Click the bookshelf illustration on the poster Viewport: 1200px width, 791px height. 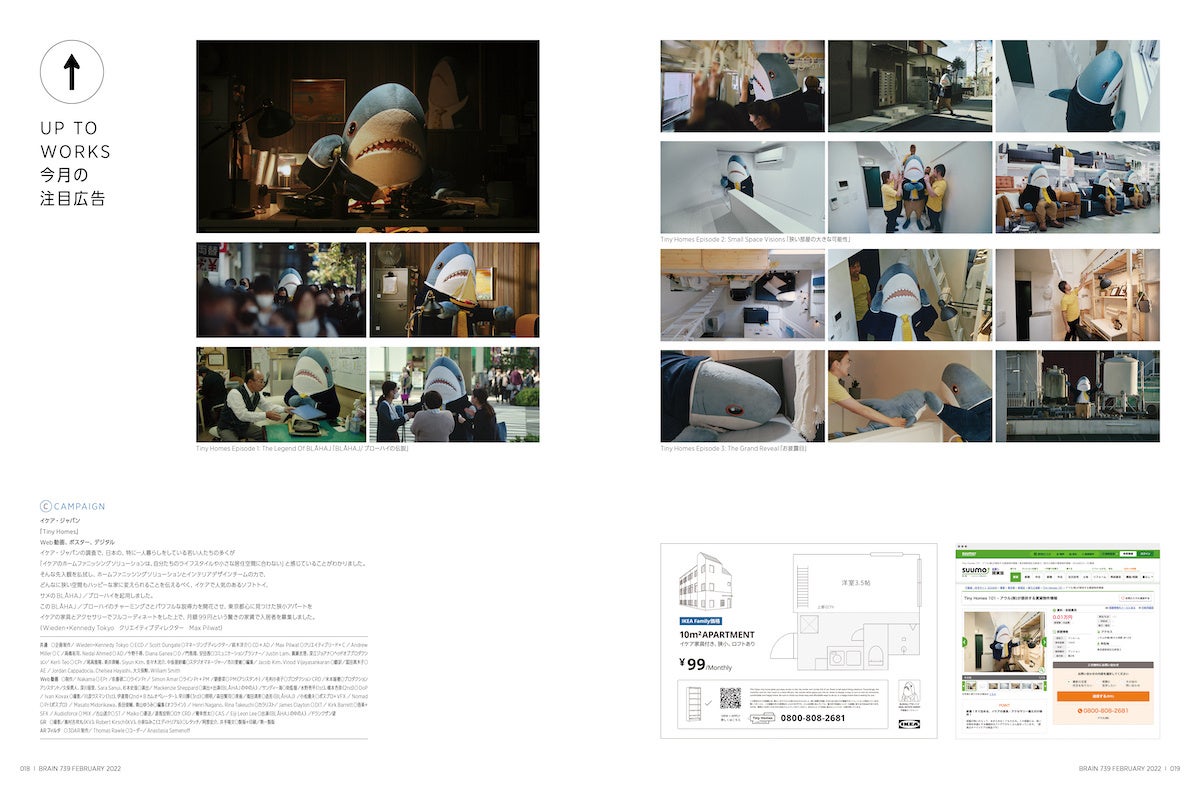coord(694,703)
